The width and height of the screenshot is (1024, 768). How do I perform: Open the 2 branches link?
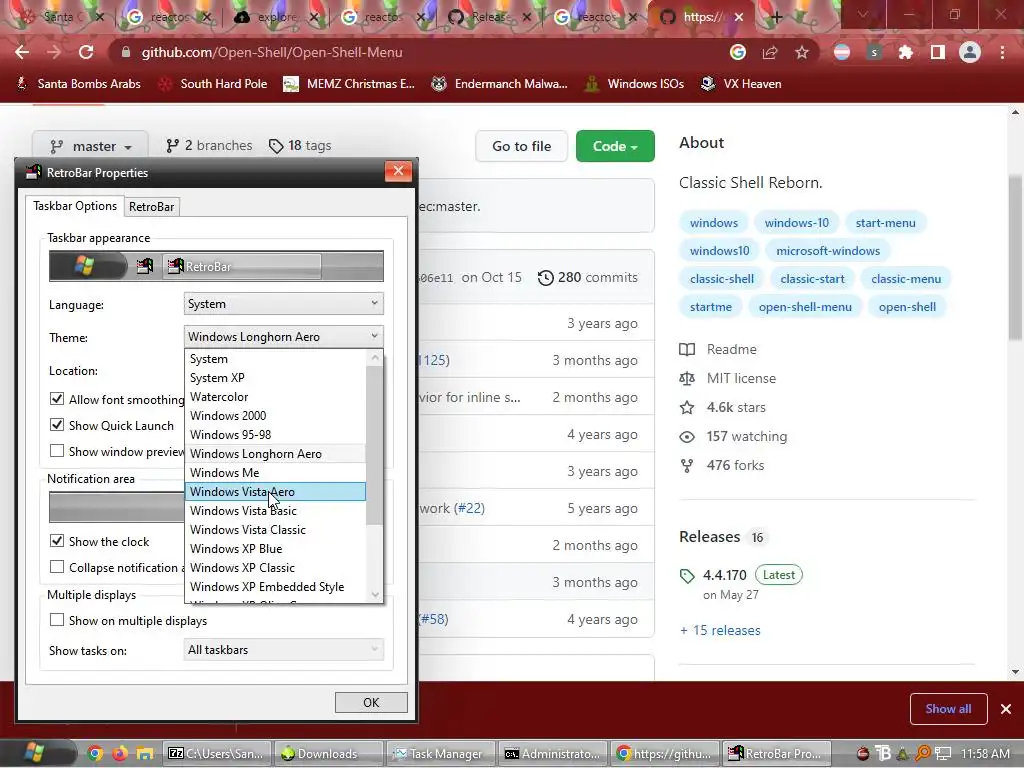[x=209, y=146]
